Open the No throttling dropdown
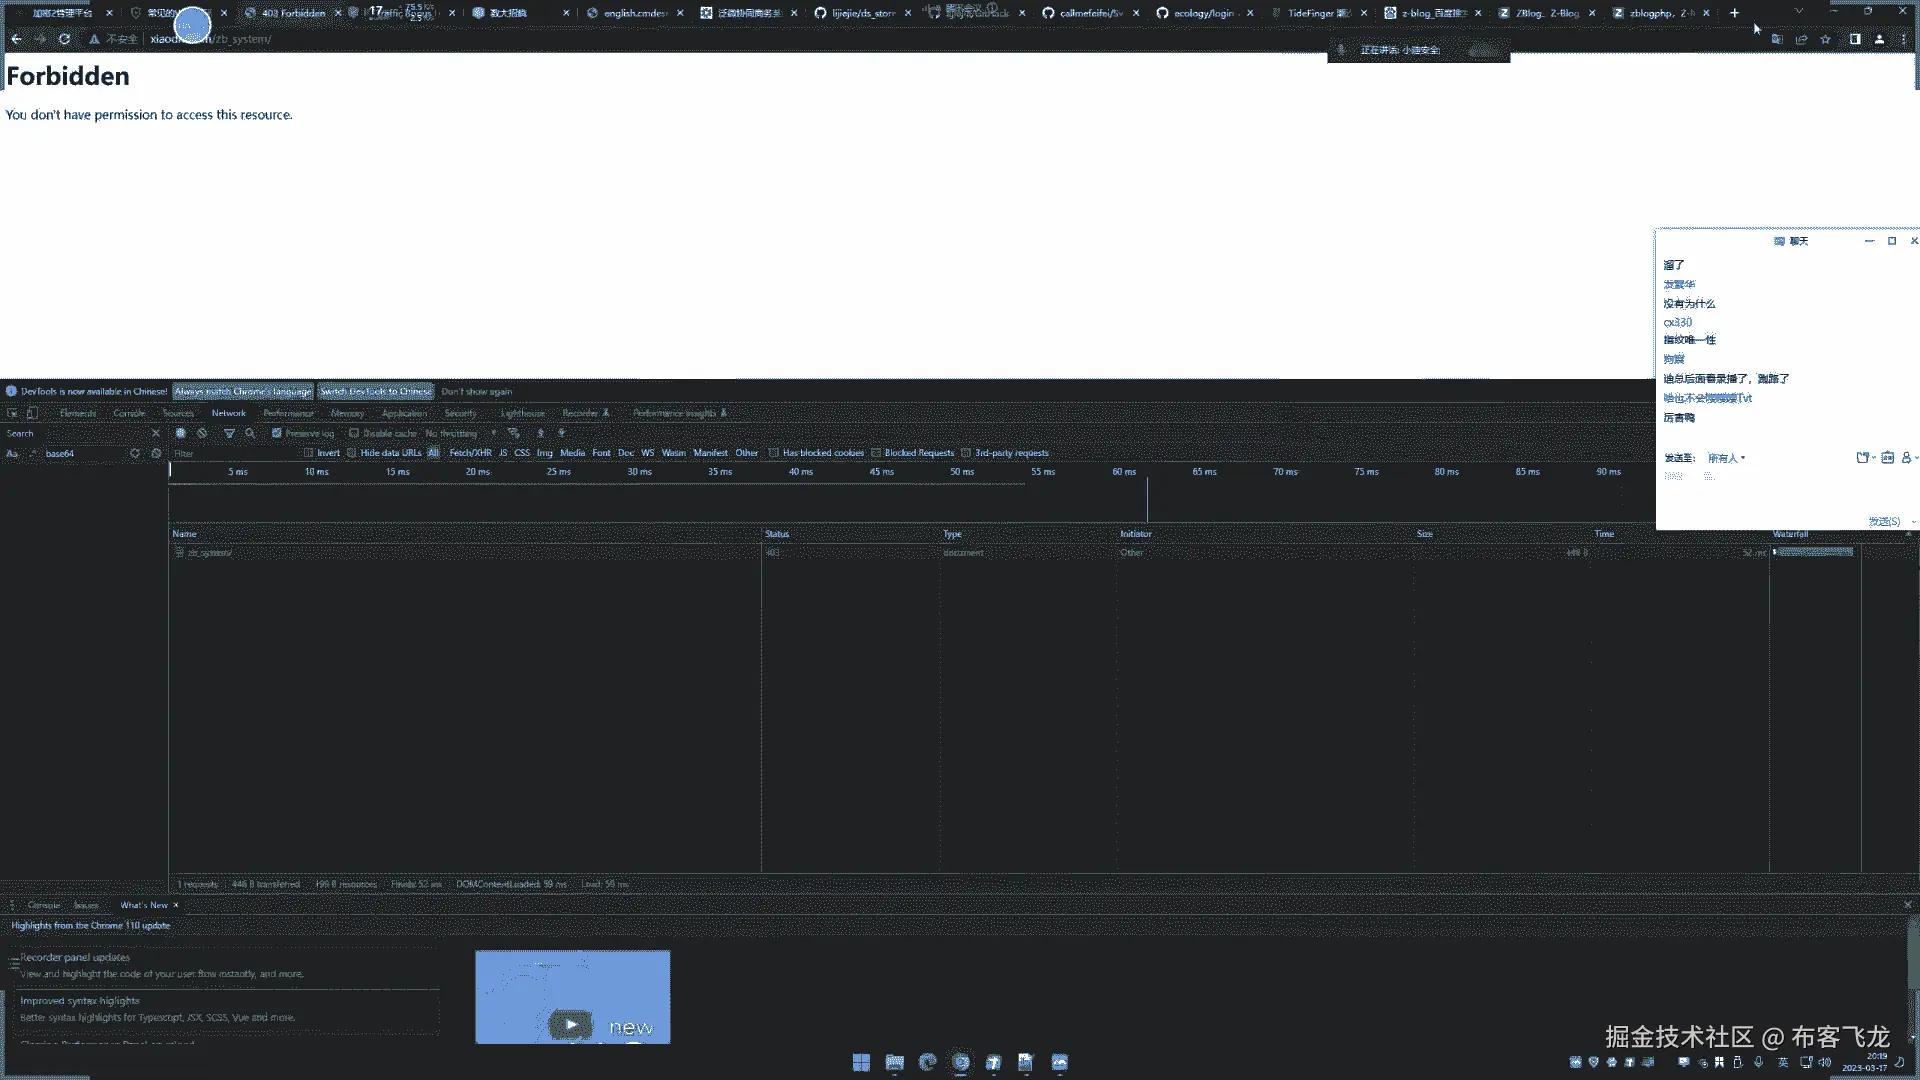This screenshot has height=1080, width=1920. pyautogui.click(x=460, y=433)
